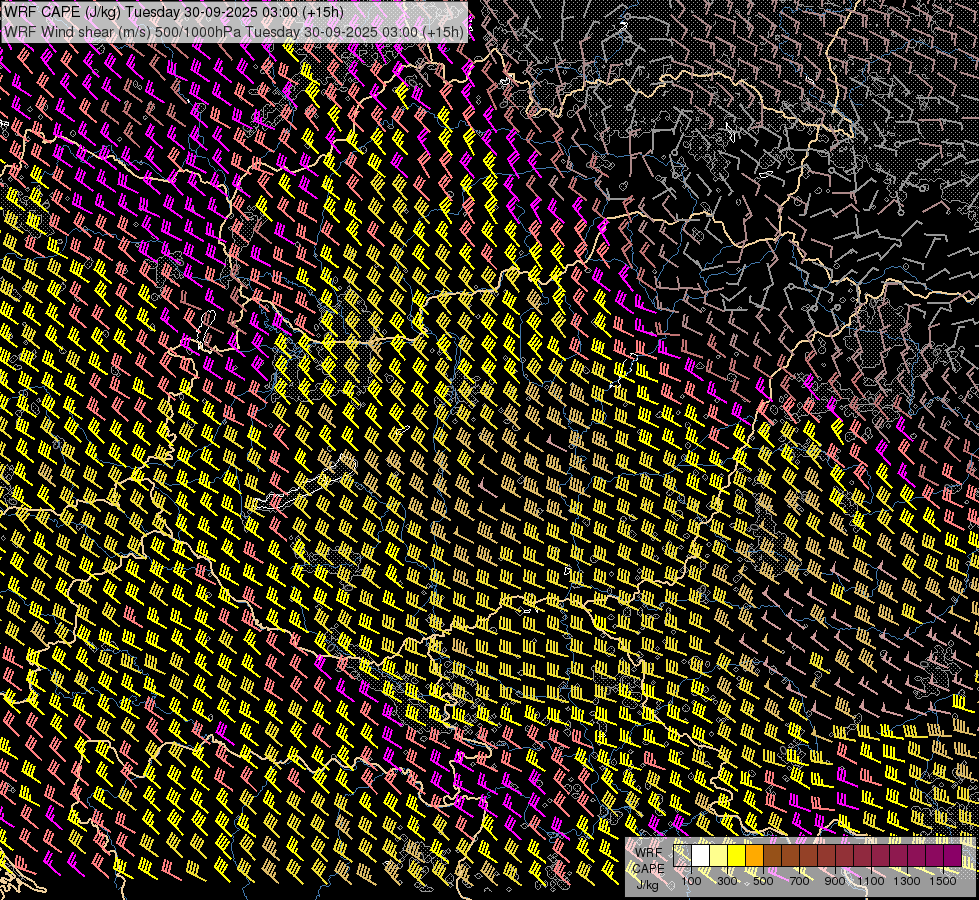The image size is (979, 900).
Task: Click the CAPE label in the legend
Action: [648, 868]
